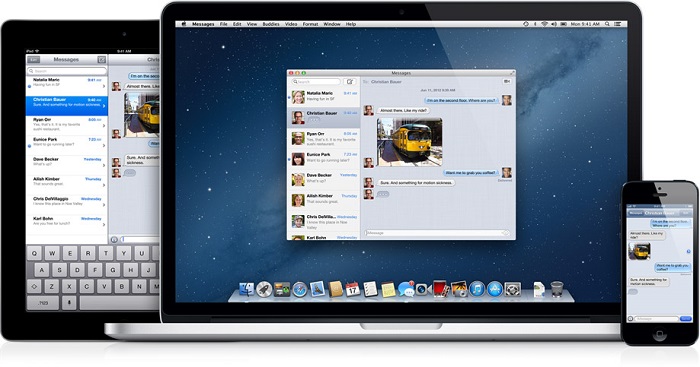Start video call with camera icon
The height and width of the screenshot is (367, 700).
click(507, 82)
